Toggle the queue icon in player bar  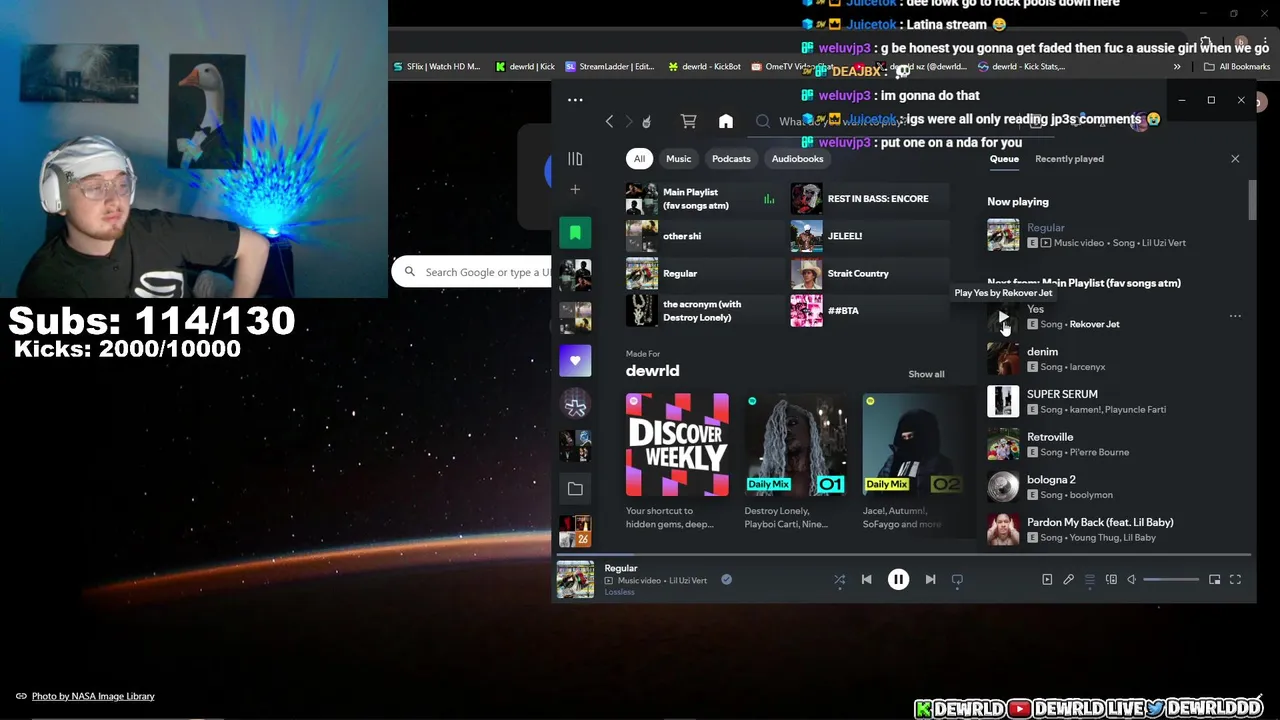1090,580
